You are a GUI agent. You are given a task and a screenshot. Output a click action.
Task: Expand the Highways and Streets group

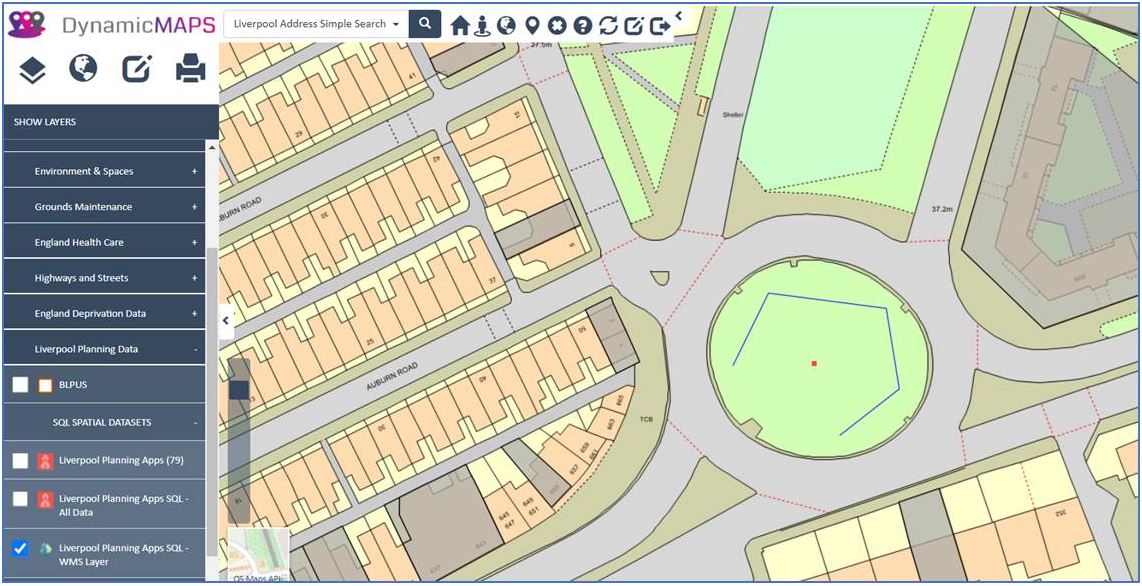[x=106, y=278]
